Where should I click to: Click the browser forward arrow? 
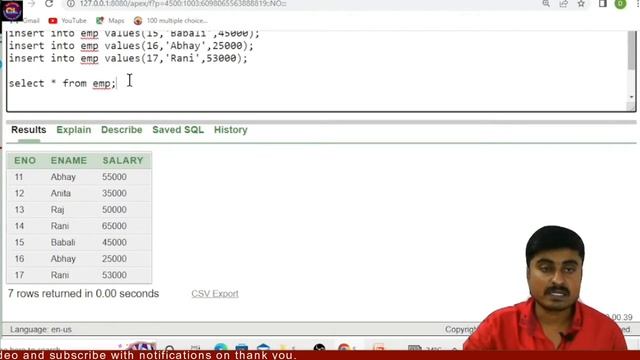pos(32,4)
